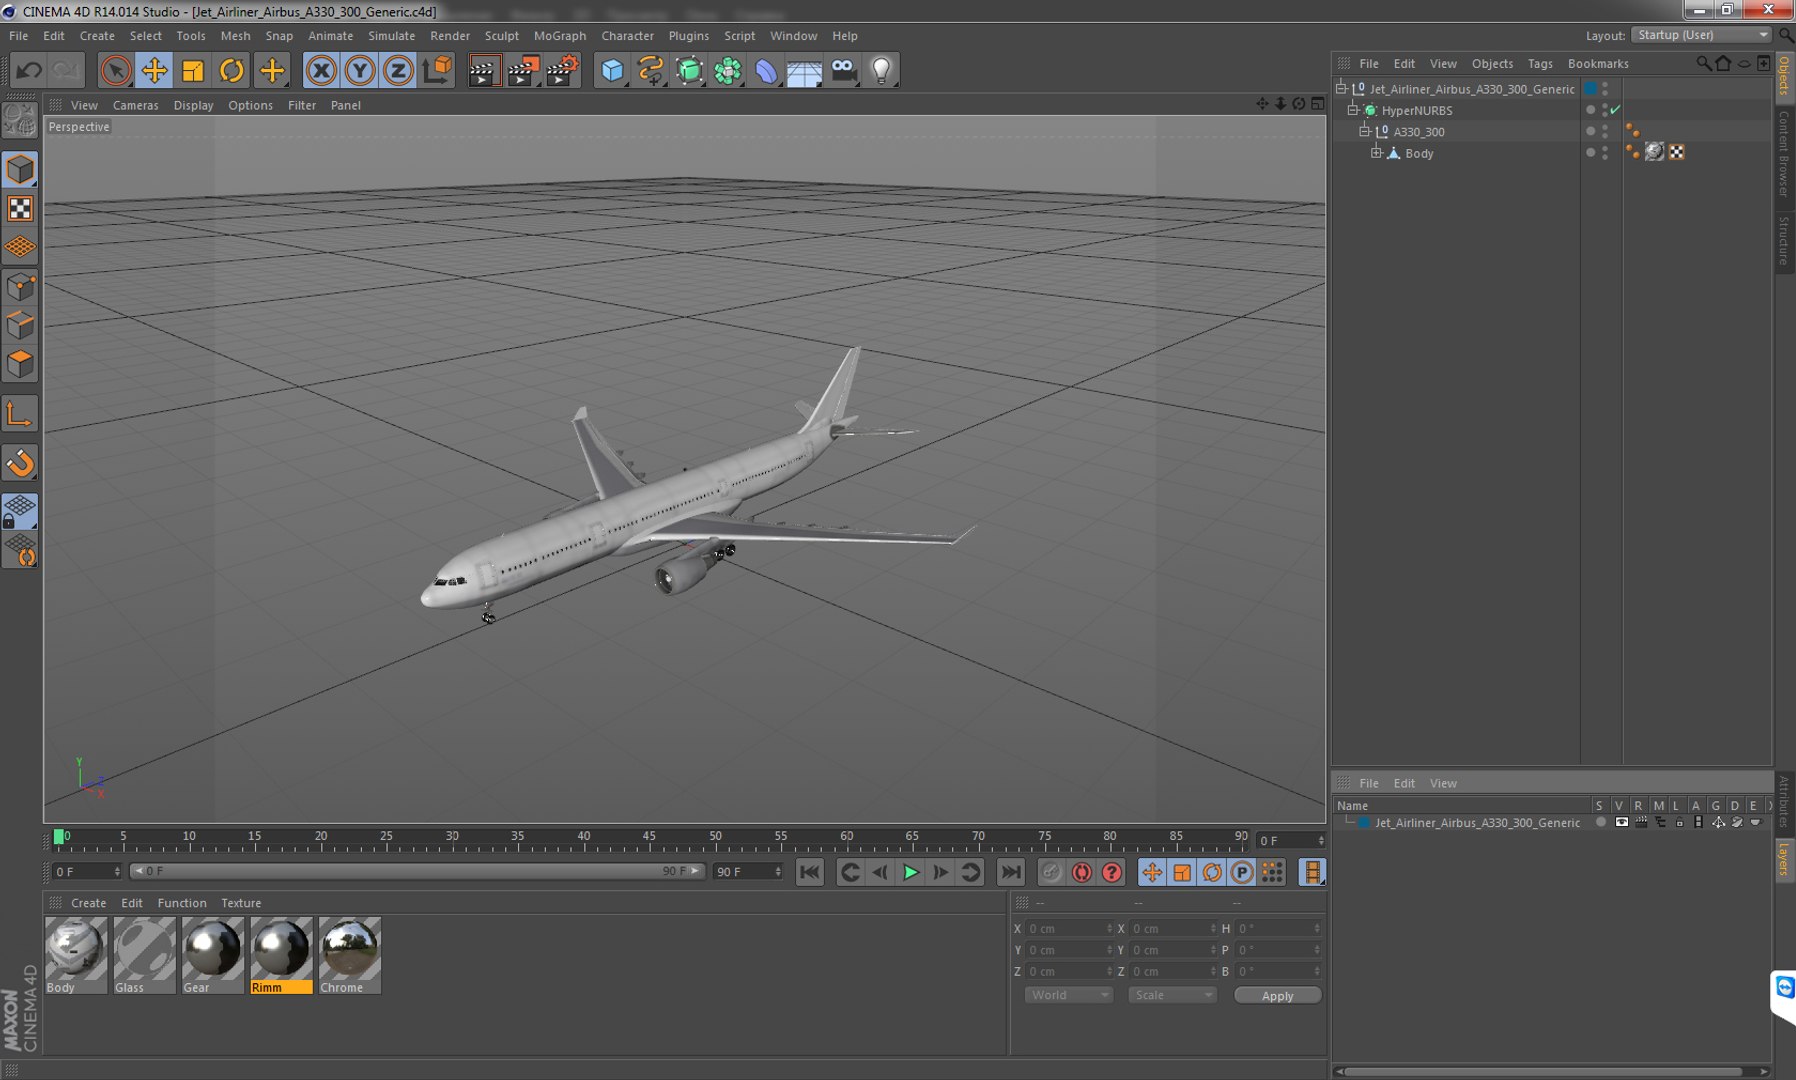This screenshot has width=1796, height=1080.
Task: Open Object Manager Tags menu
Action: coord(1540,63)
